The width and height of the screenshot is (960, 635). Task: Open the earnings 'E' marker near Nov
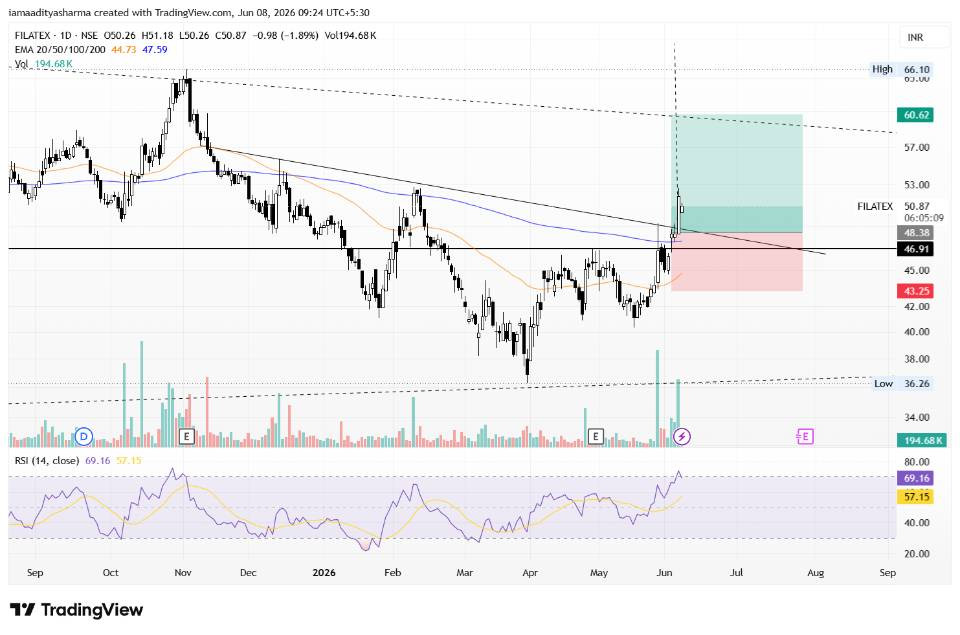(186, 437)
